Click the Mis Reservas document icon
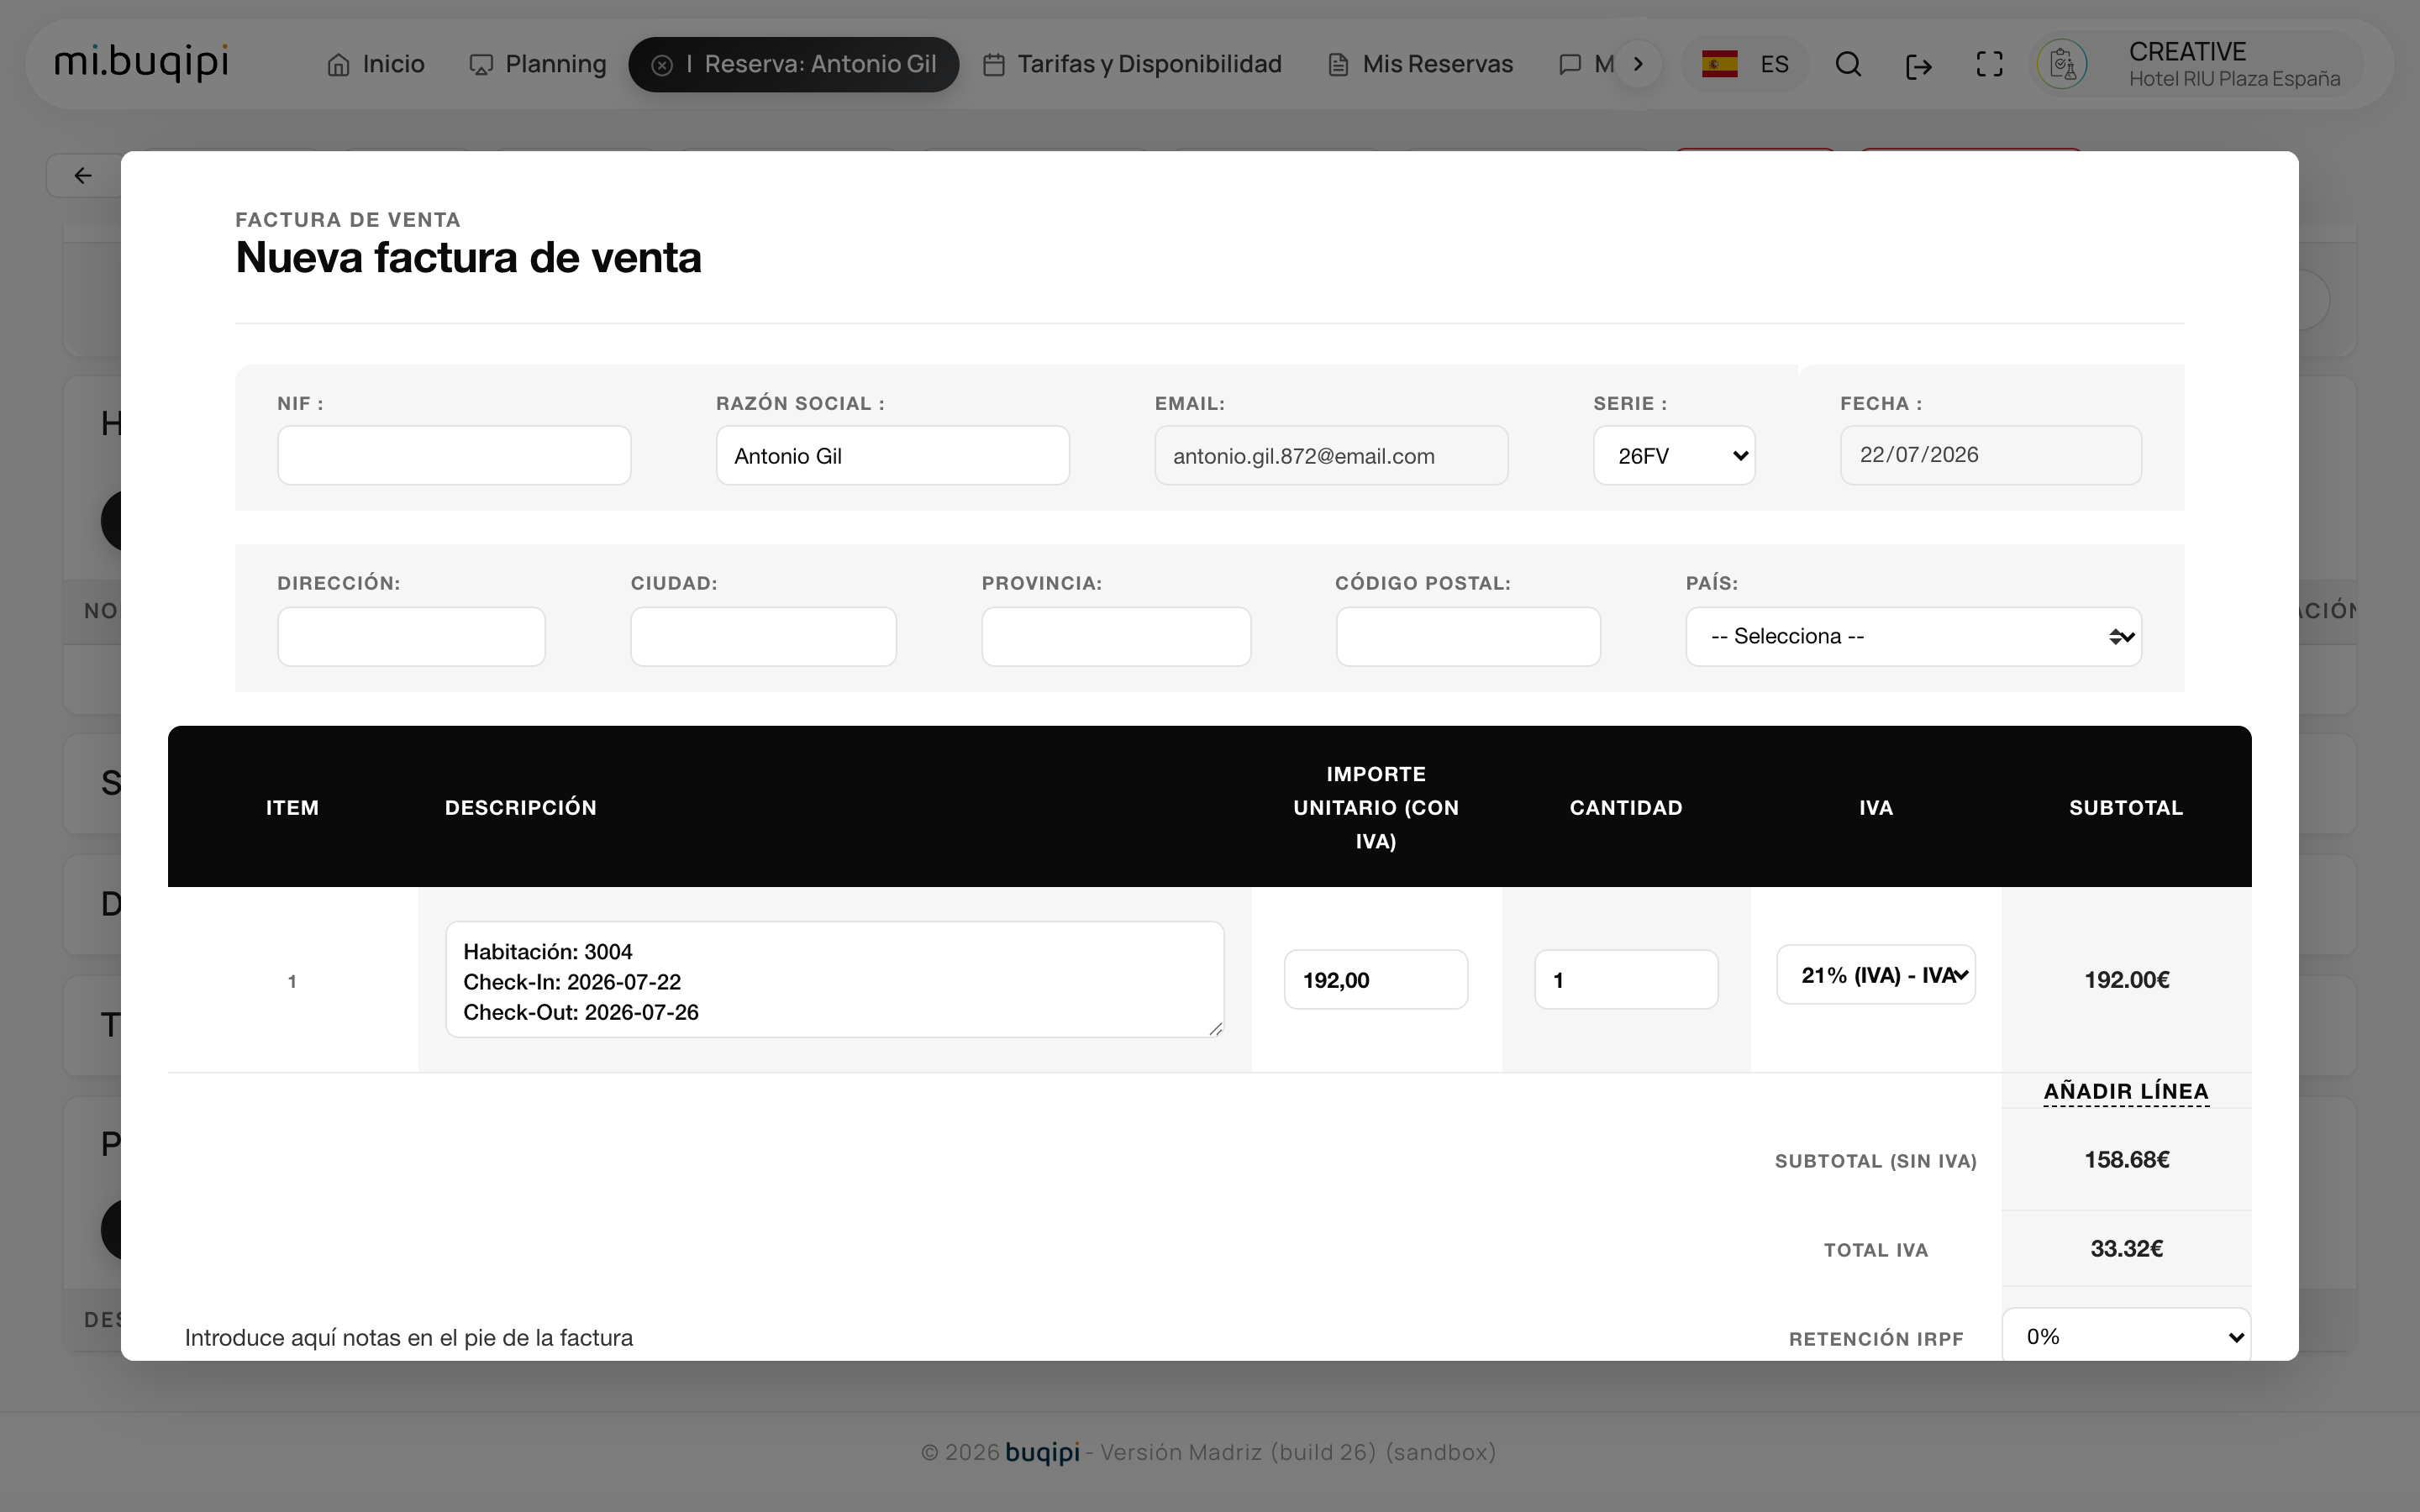Screen dimensions: 2420x1512 click(x=1338, y=65)
